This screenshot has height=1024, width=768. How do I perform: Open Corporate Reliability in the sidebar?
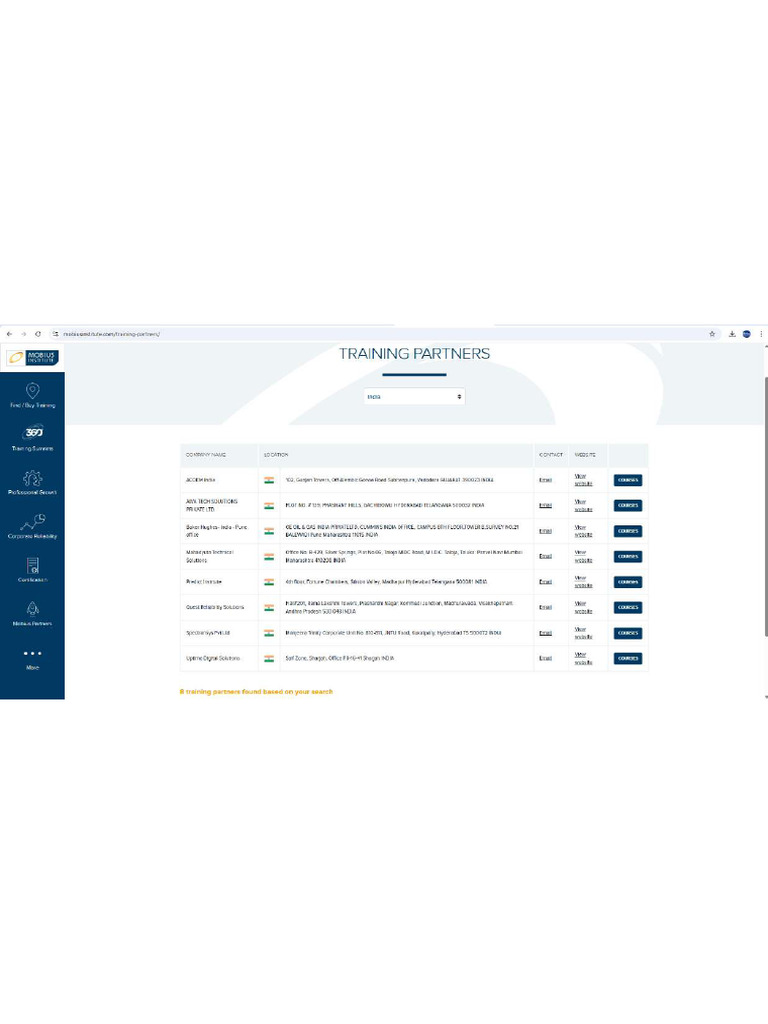[33, 526]
